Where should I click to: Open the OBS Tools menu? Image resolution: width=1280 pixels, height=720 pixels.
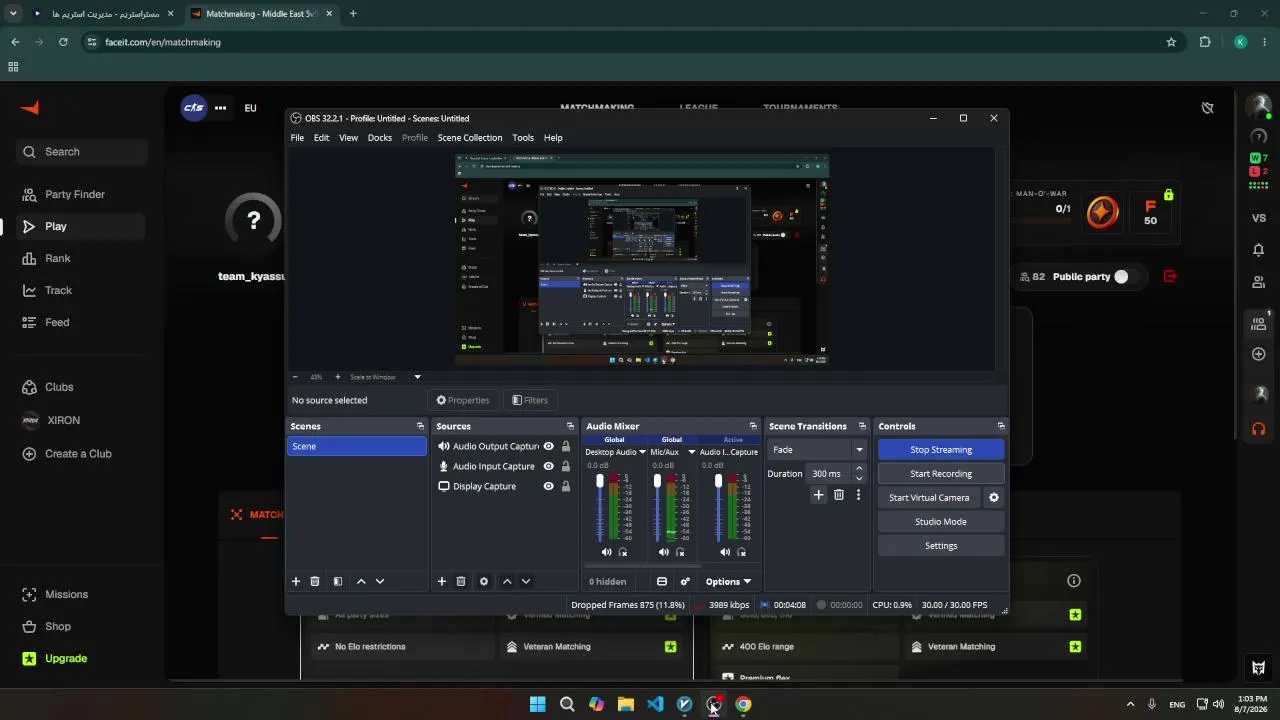point(523,138)
